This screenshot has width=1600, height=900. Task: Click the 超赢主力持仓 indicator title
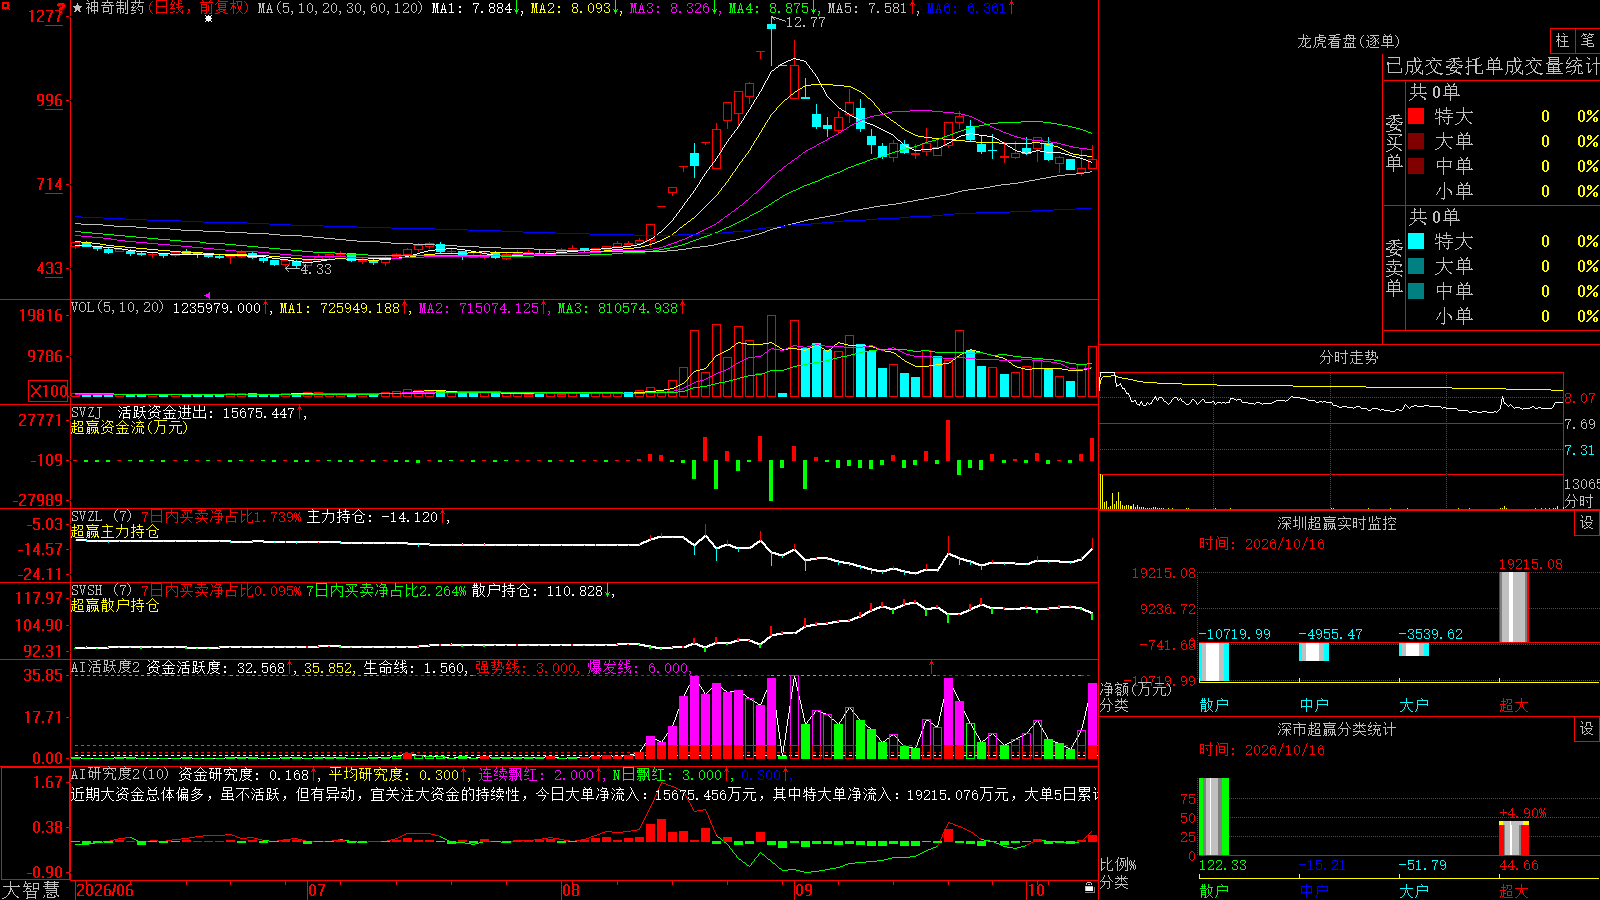tap(115, 531)
